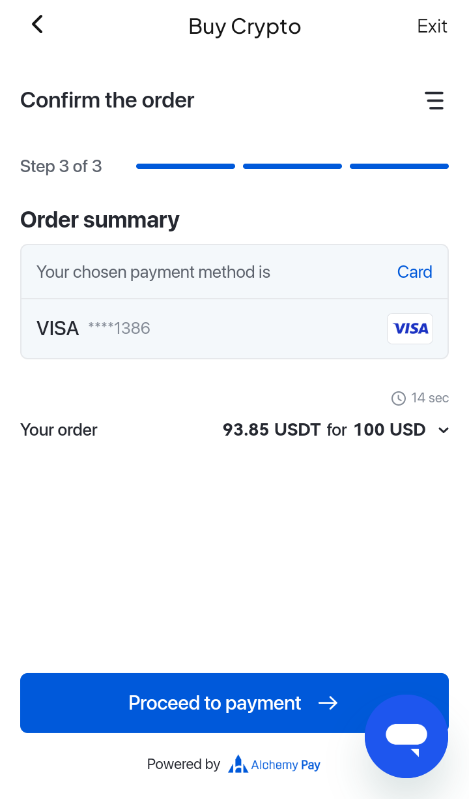Click the arrow on Proceed to payment

coord(328,703)
